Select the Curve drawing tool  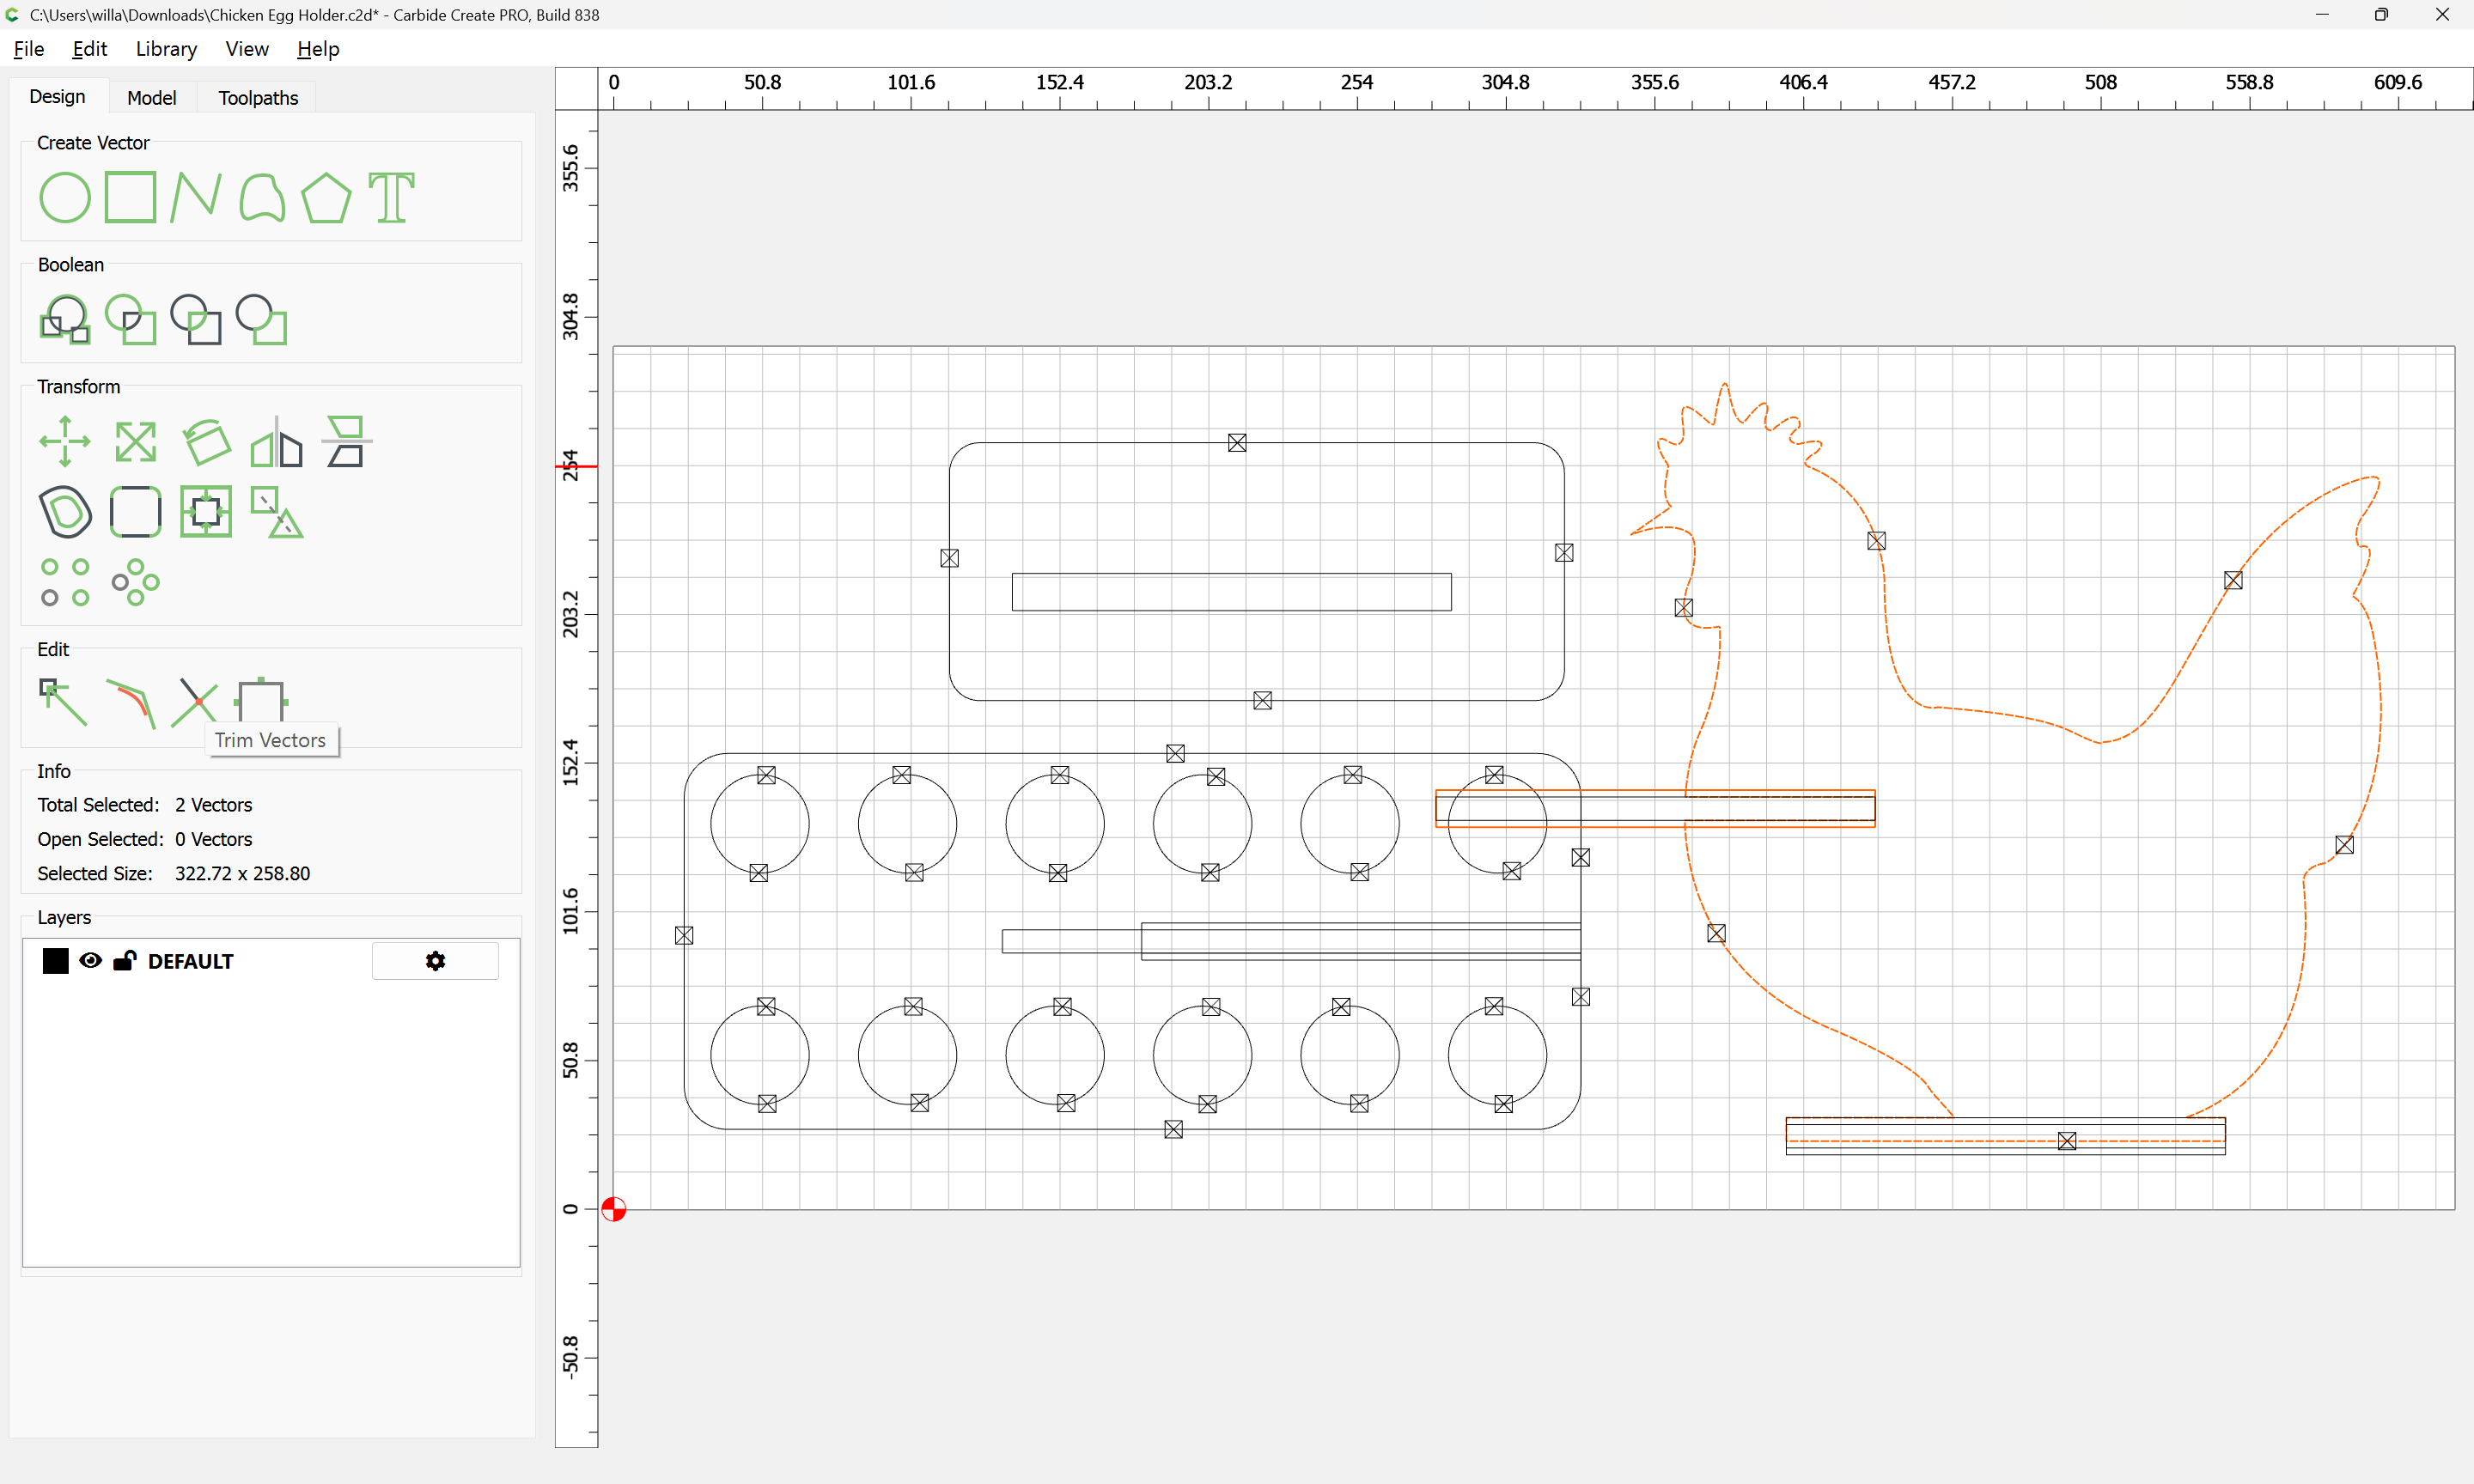[262, 197]
